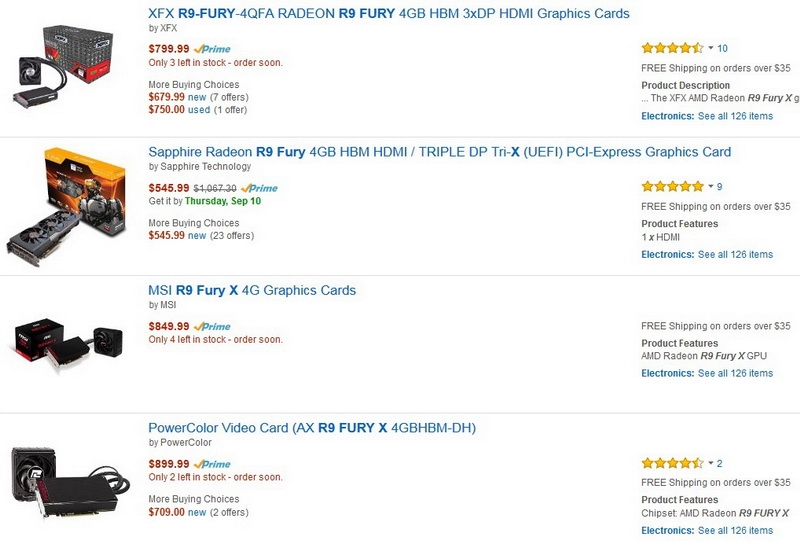Open PowerColor Video Card AX R9 Fury X title
Viewport: 800px width, 552px height.
312,428
